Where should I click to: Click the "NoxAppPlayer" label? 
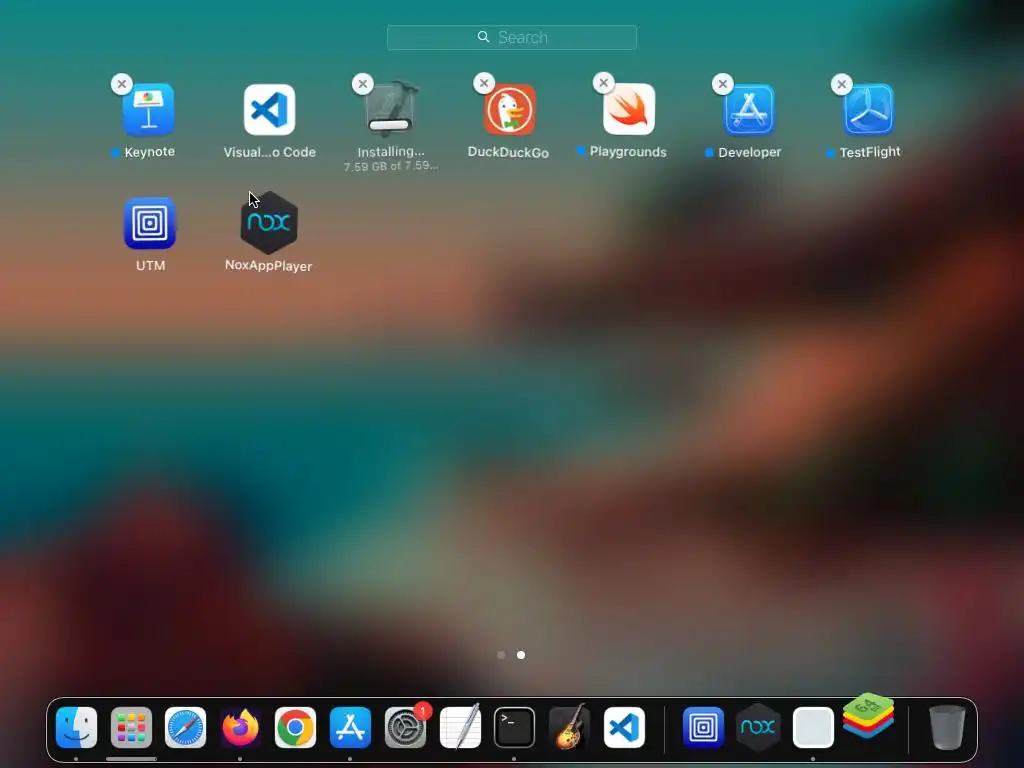point(268,265)
